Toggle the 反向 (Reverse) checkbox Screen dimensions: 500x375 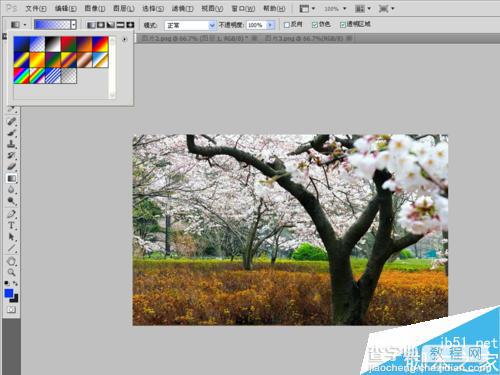point(286,25)
